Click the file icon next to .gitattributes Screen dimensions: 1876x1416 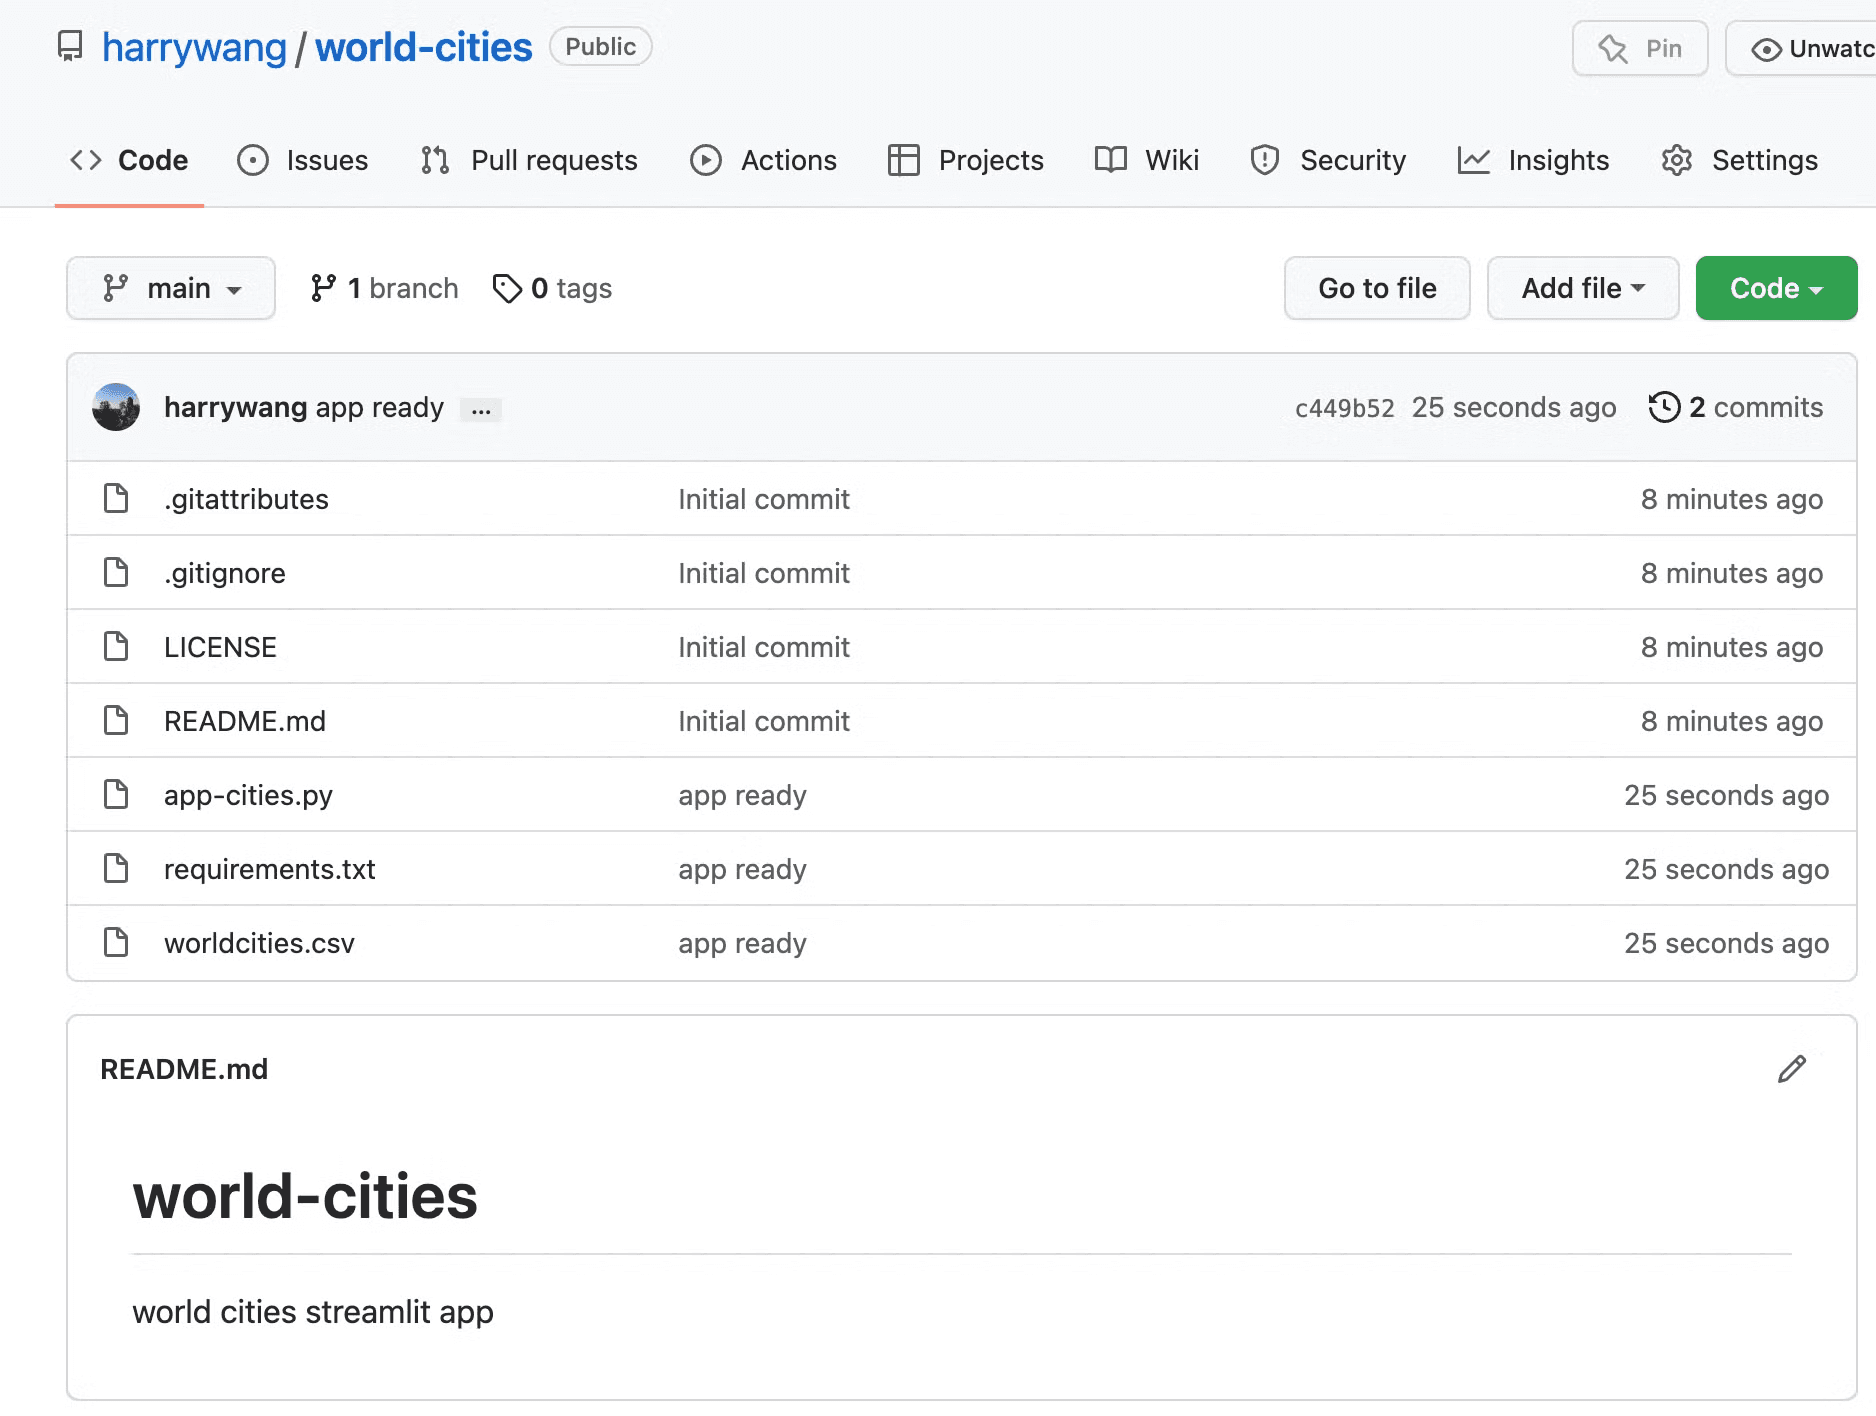116,498
